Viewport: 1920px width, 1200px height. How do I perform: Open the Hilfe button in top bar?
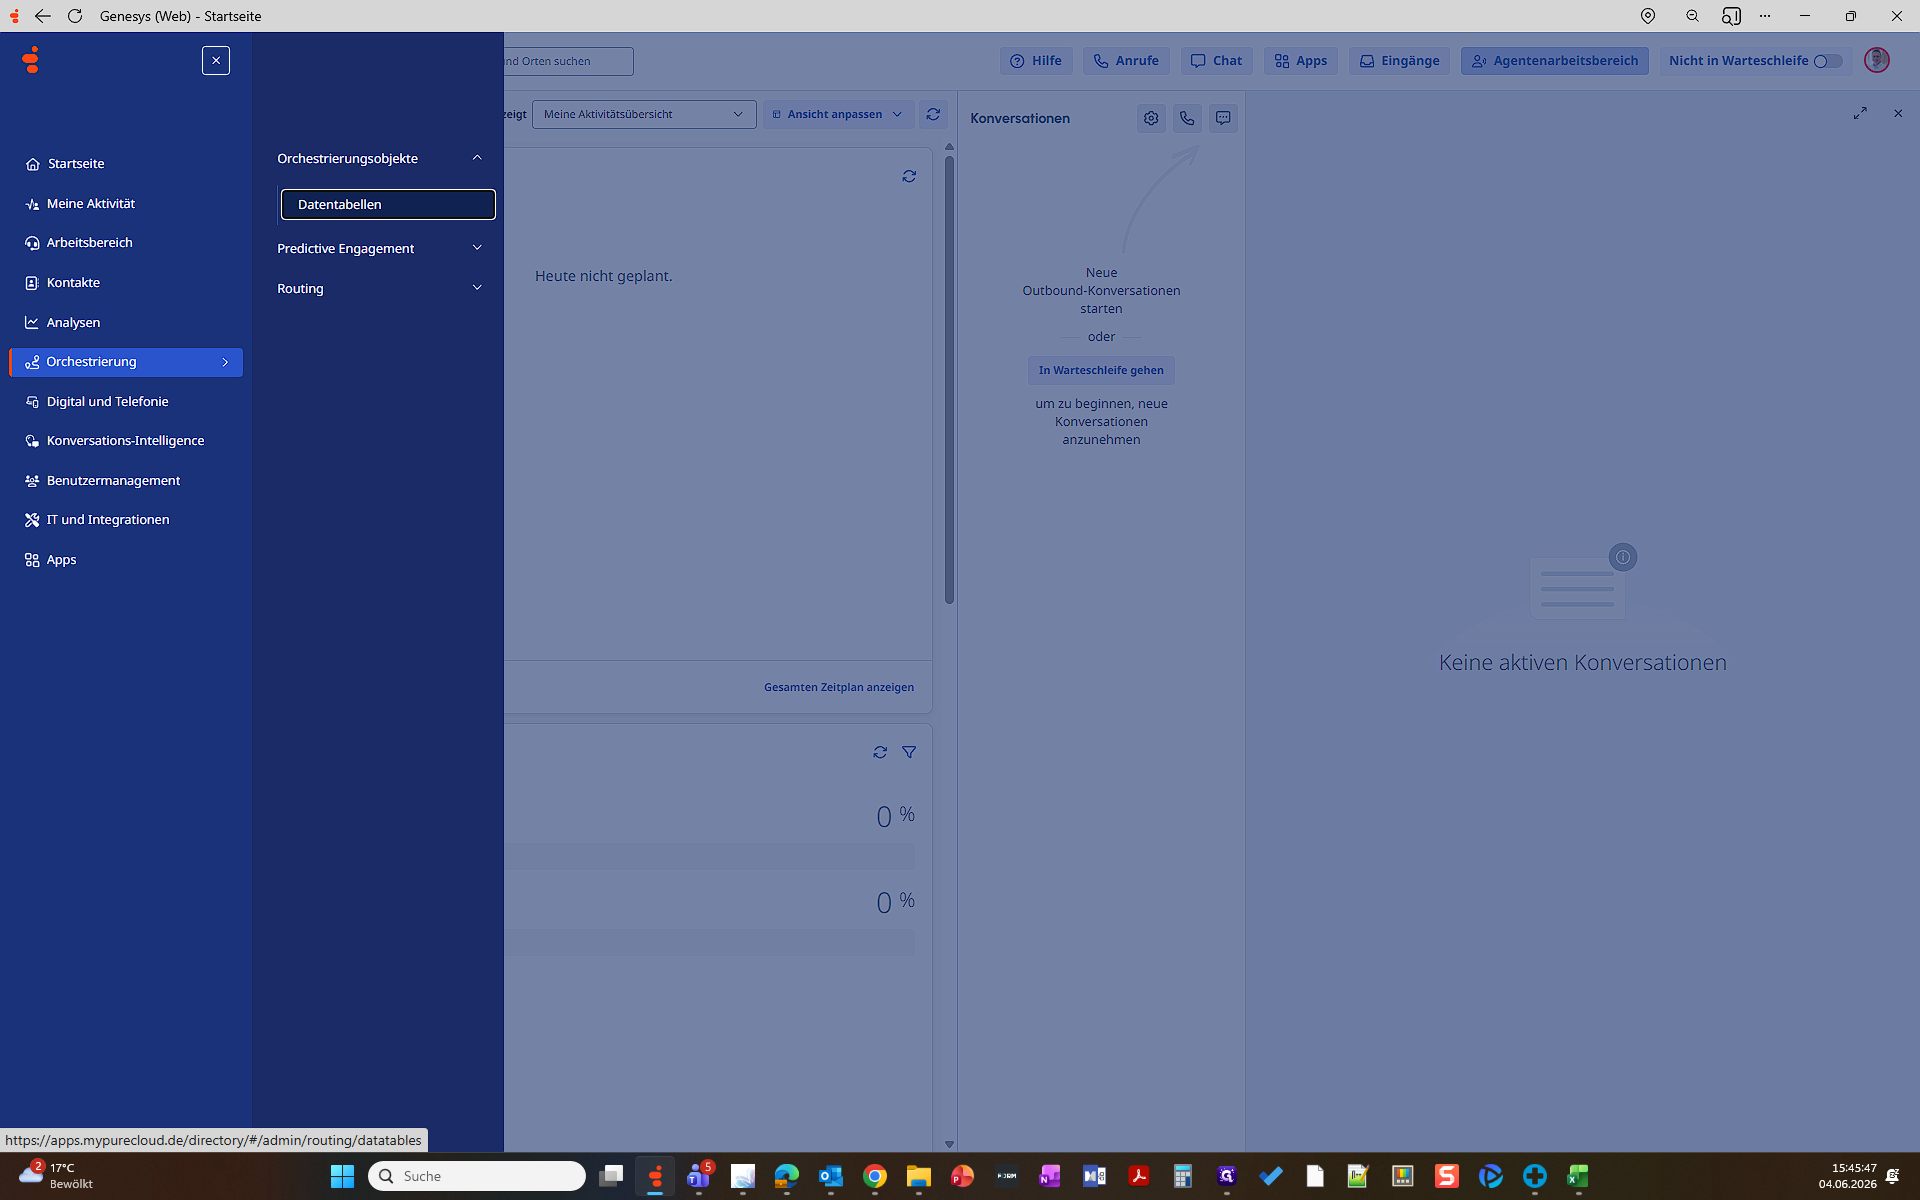point(1036,60)
